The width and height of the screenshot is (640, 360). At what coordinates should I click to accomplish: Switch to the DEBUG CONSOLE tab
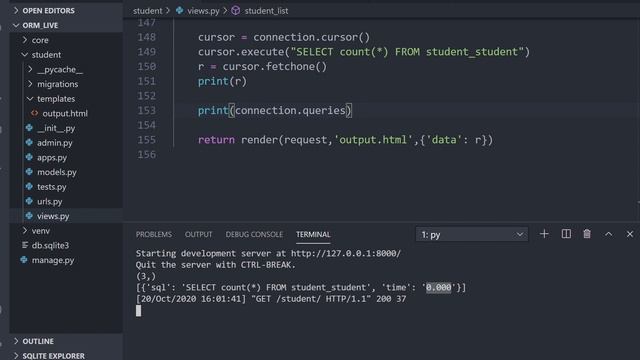point(254,234)
